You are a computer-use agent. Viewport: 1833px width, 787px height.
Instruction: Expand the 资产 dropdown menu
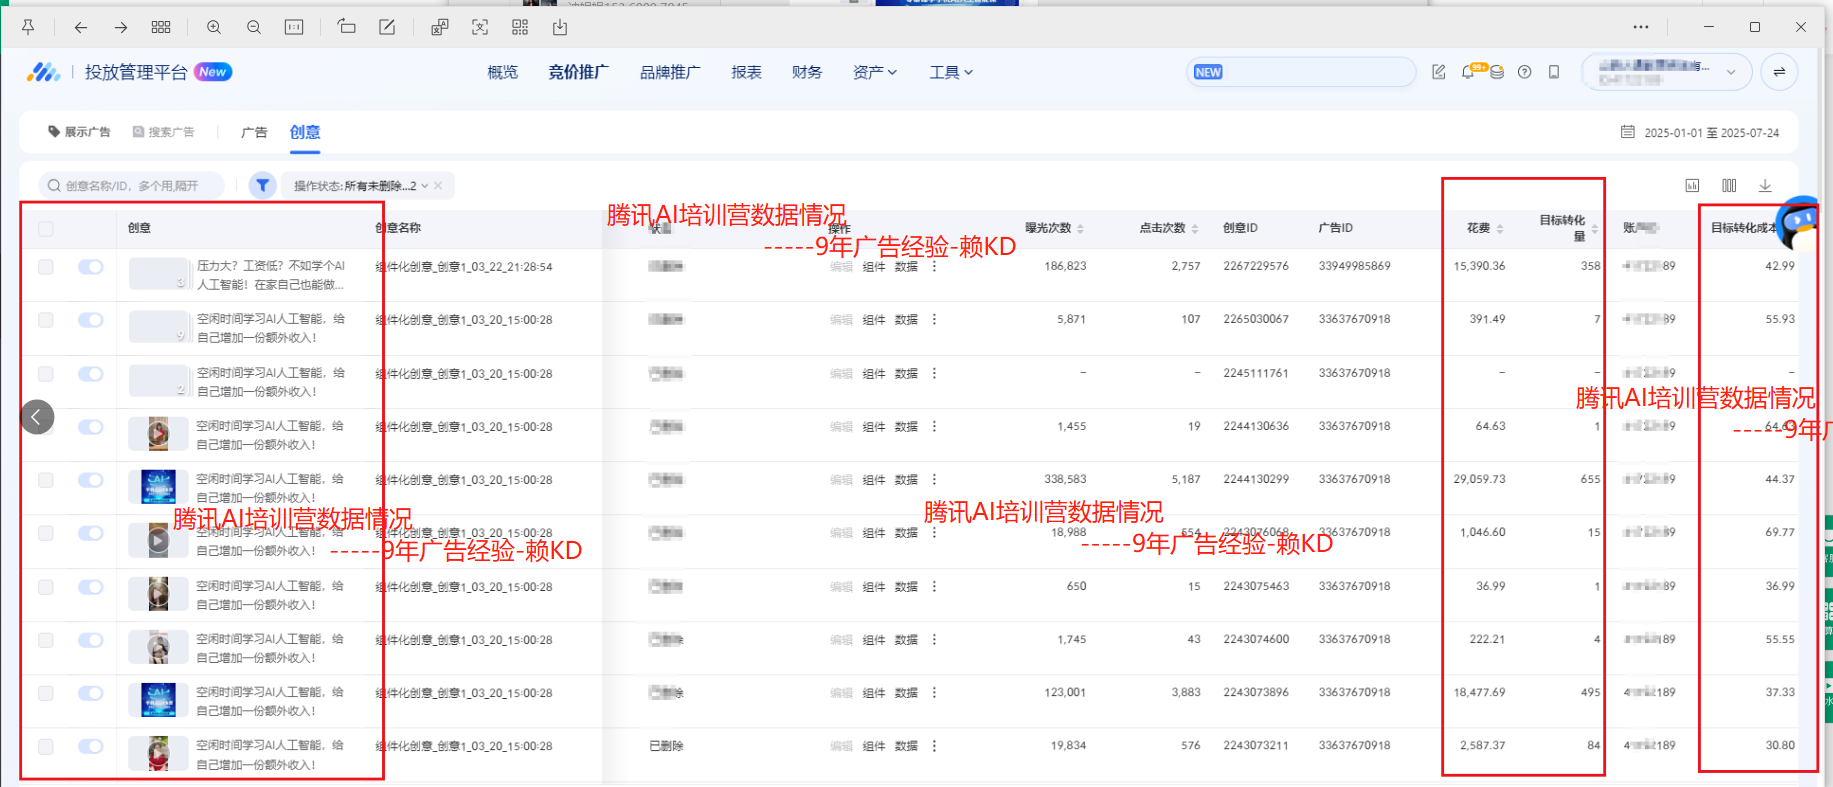point(875,72)
